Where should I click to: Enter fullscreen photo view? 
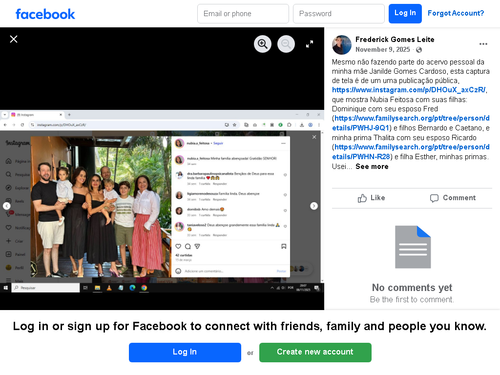pyautogui.click(x=310, y=44)
